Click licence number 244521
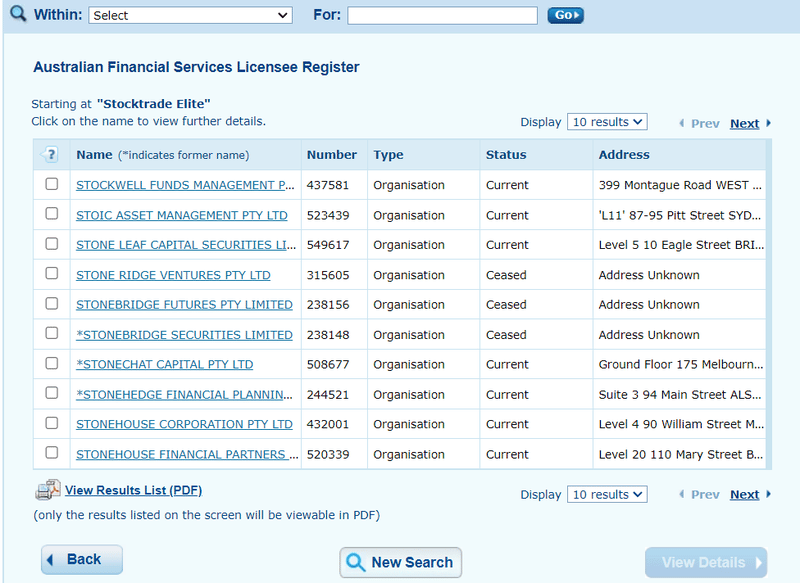 [328, 394]
